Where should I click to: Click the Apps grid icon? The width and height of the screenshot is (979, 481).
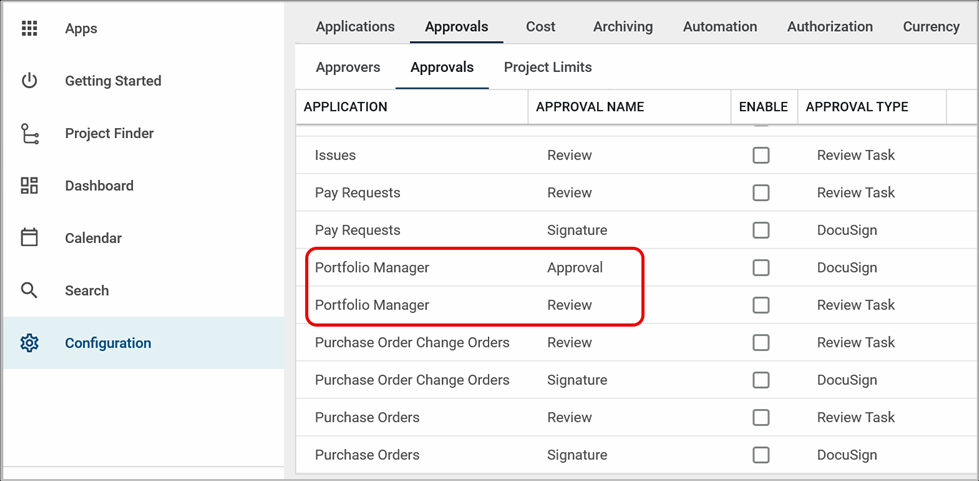tap(29, 28)
